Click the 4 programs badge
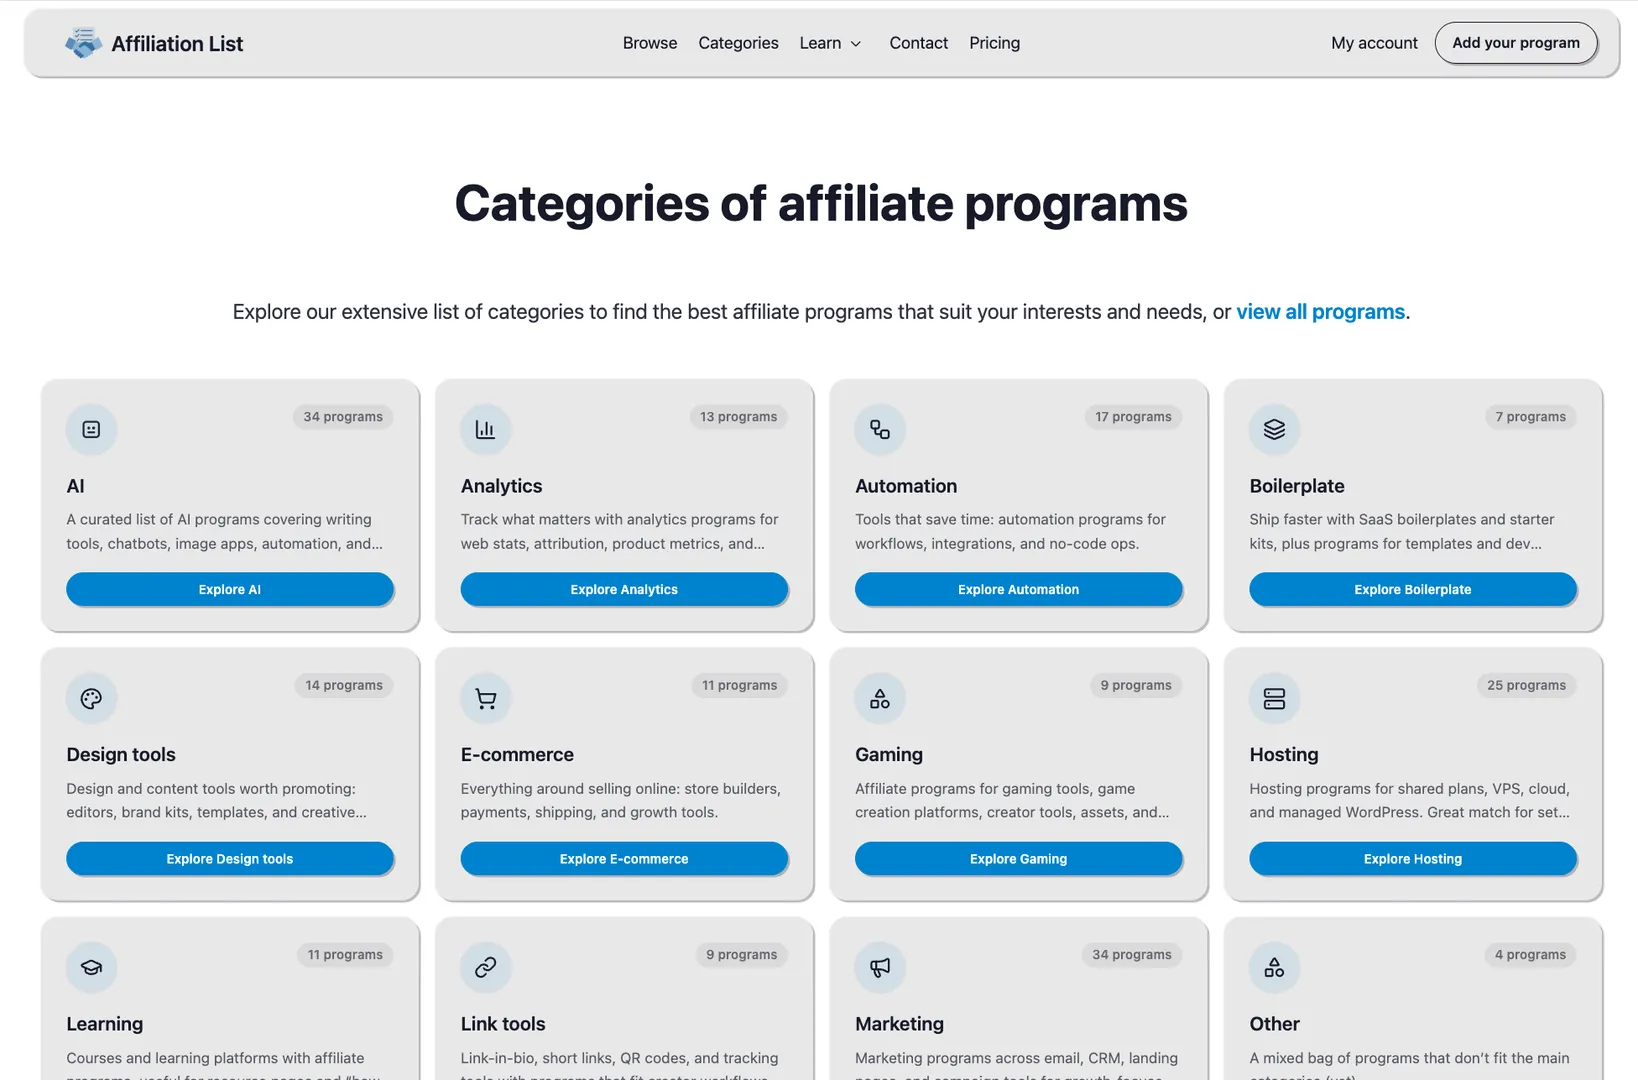The image size is (1638, 1080). point(1530,955)
